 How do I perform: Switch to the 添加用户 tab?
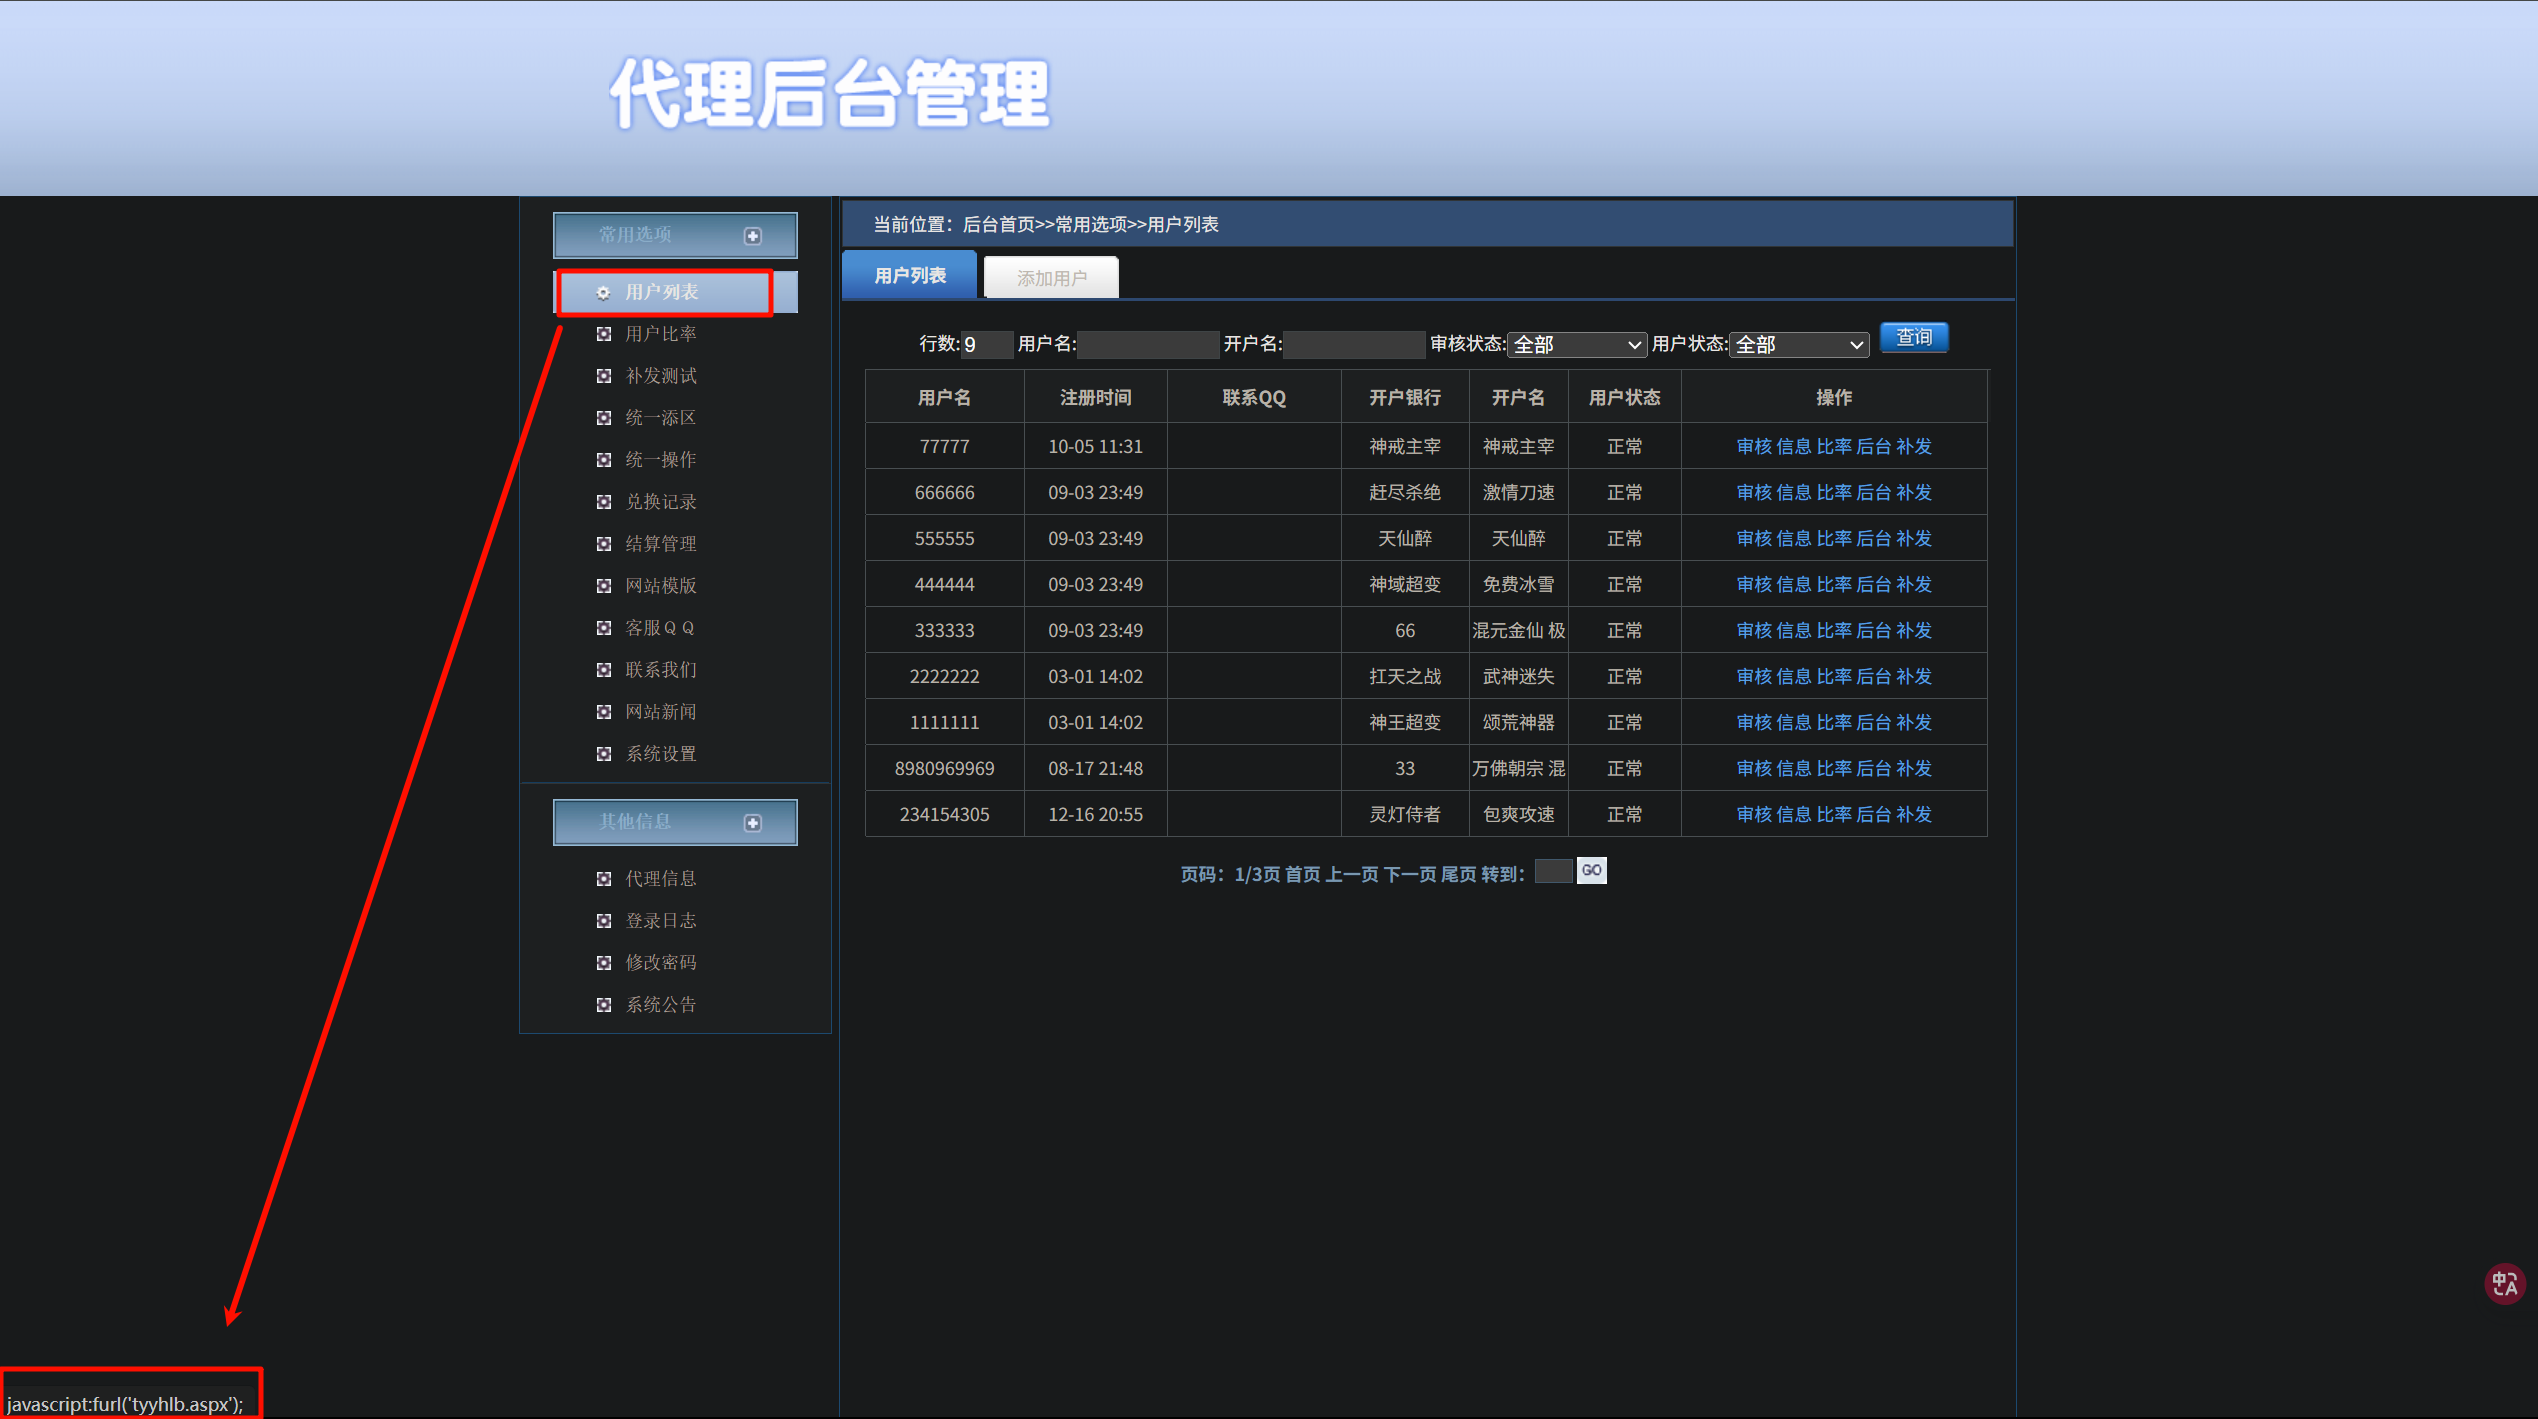[x=1051, y=278]
